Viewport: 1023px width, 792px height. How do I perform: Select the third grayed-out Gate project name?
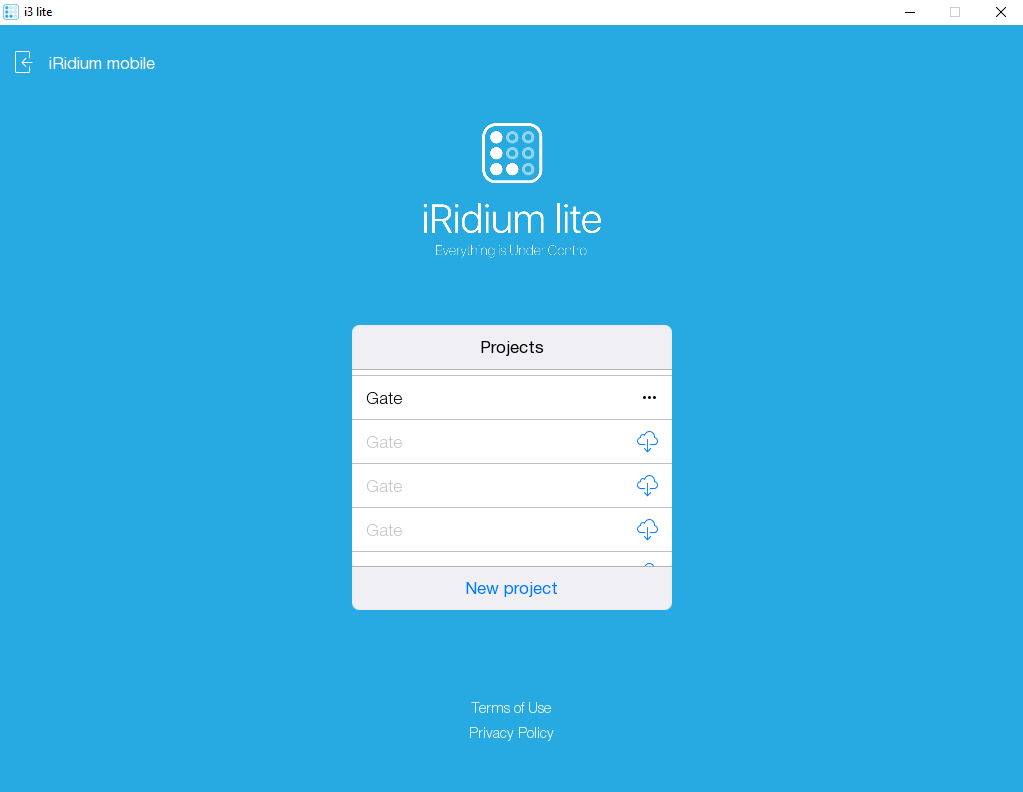[384, 486]
